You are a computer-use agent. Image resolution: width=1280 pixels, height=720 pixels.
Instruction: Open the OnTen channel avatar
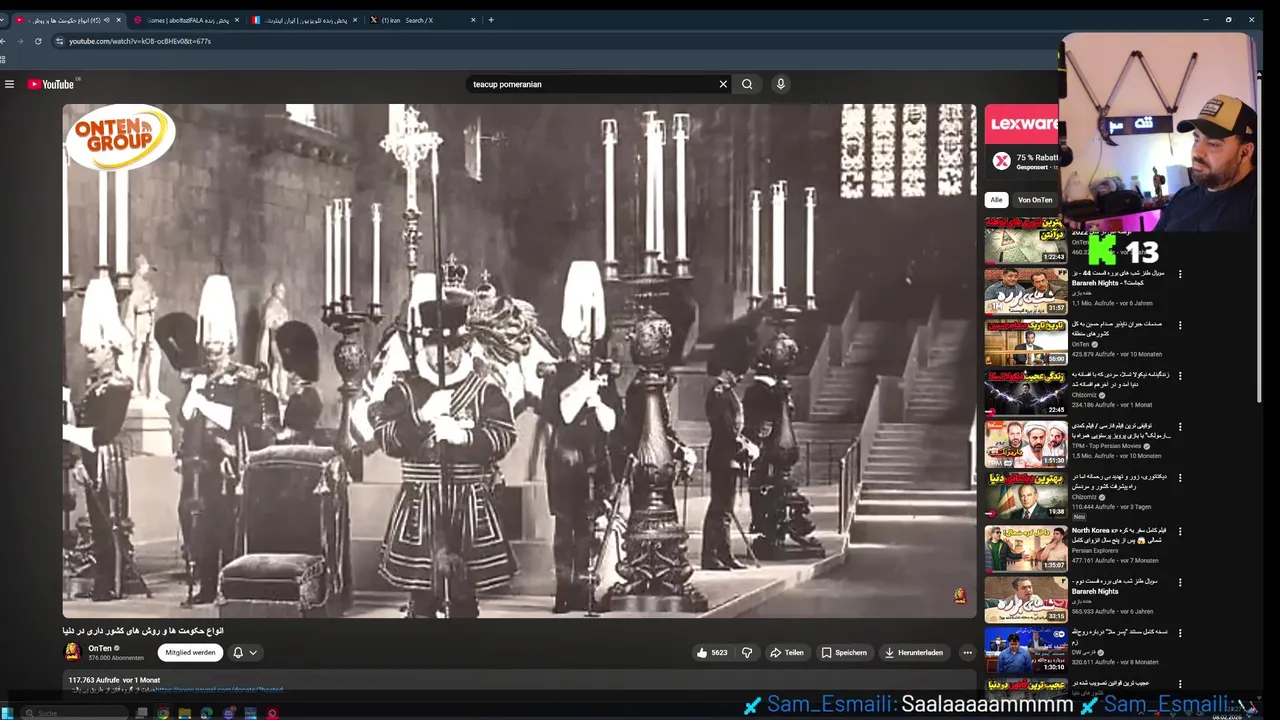[x=72, y=652]
